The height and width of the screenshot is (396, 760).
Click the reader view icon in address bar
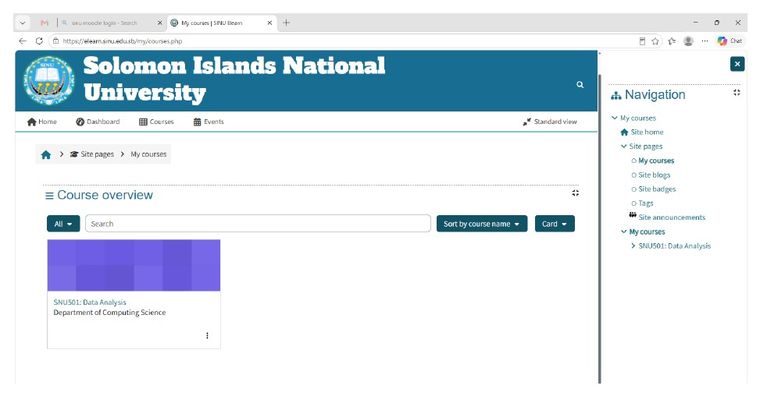(x=642, y=41)
